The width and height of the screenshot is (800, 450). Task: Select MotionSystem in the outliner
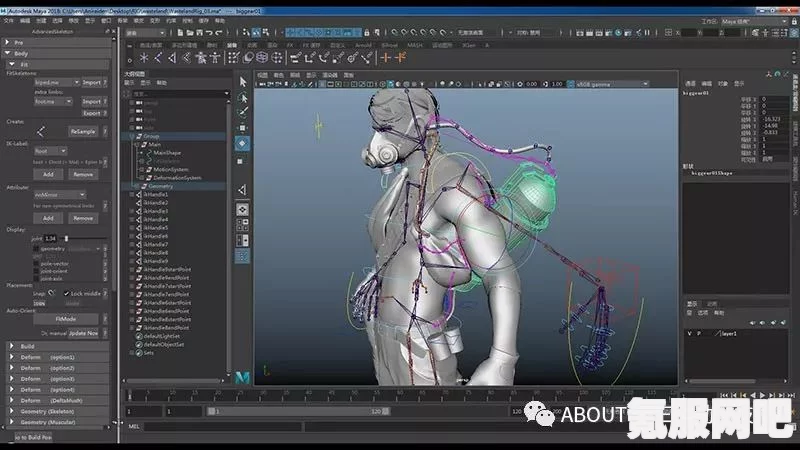tap(170, 169)
